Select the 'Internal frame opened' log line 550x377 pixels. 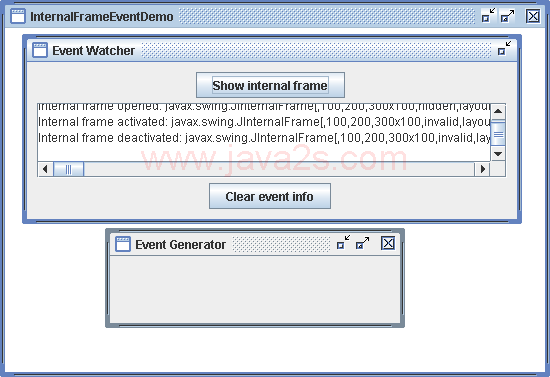coord(264,107)
